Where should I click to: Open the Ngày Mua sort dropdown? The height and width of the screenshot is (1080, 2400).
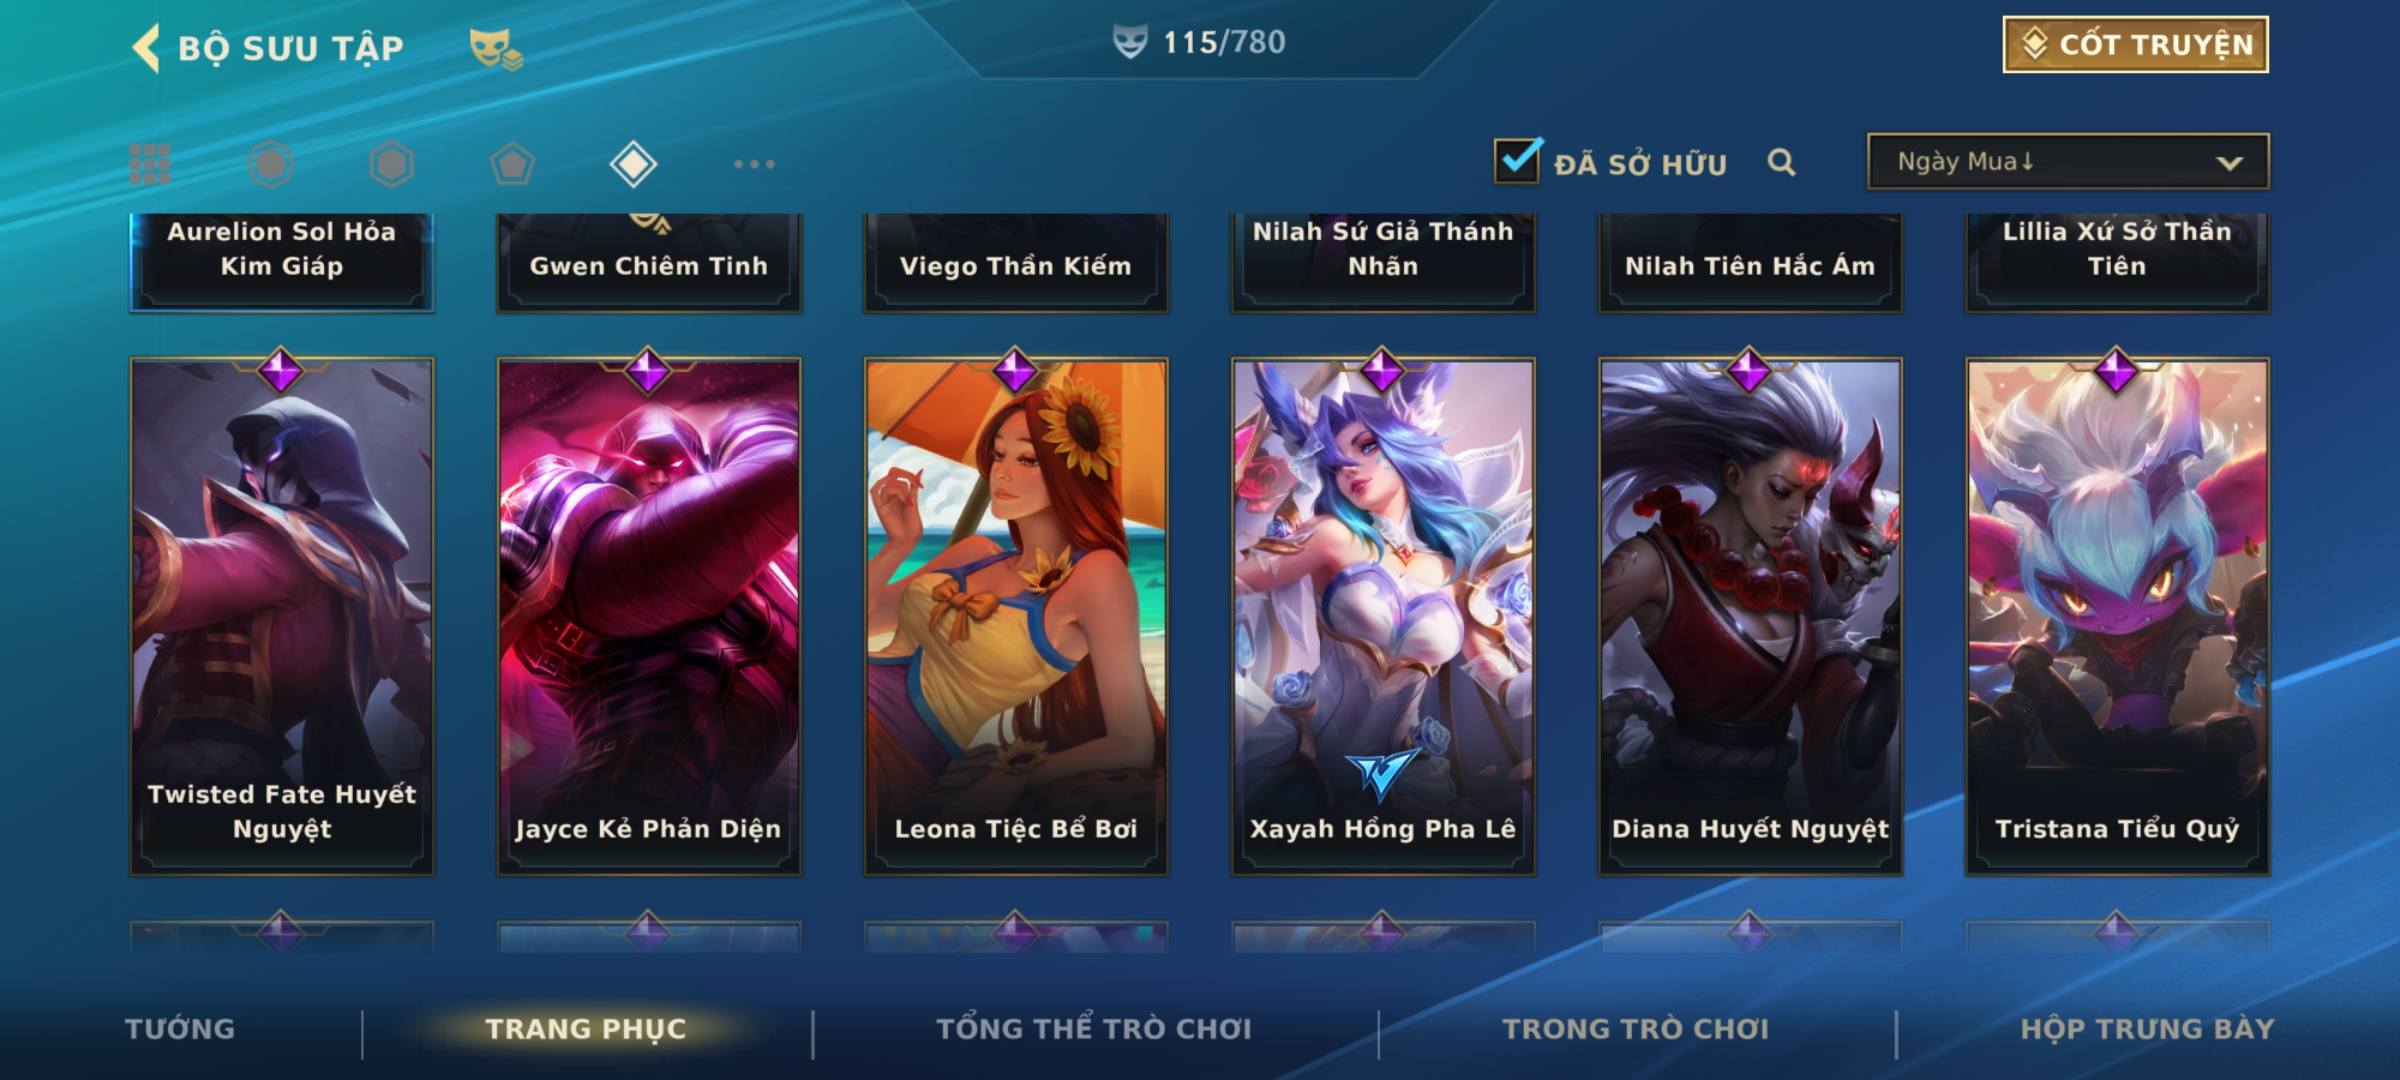point(2068,161)
